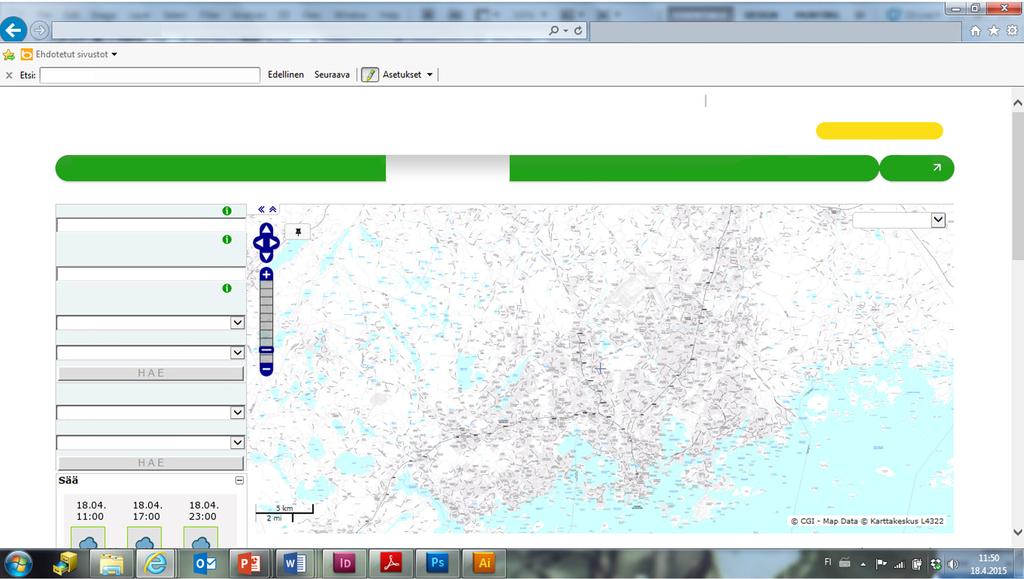Click the zoom level slider handle

266,350
